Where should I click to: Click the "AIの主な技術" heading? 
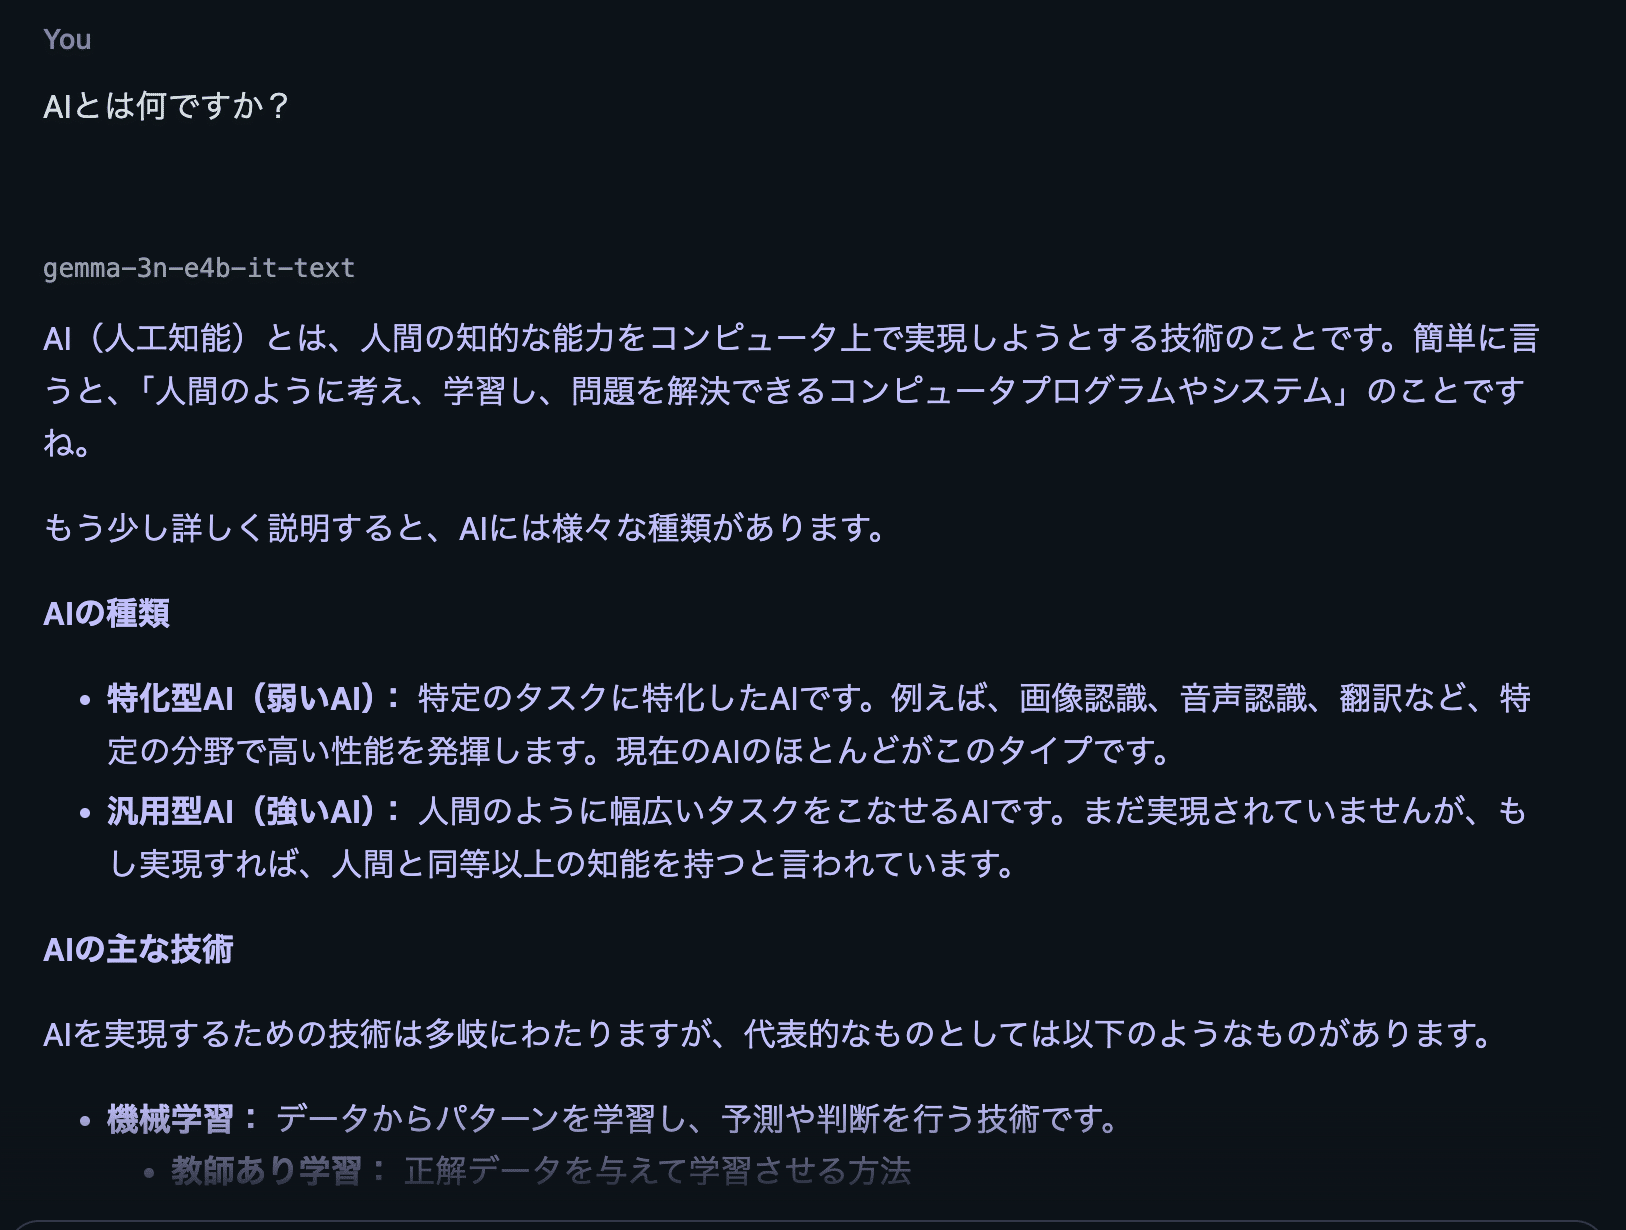[x=138, y=949]
